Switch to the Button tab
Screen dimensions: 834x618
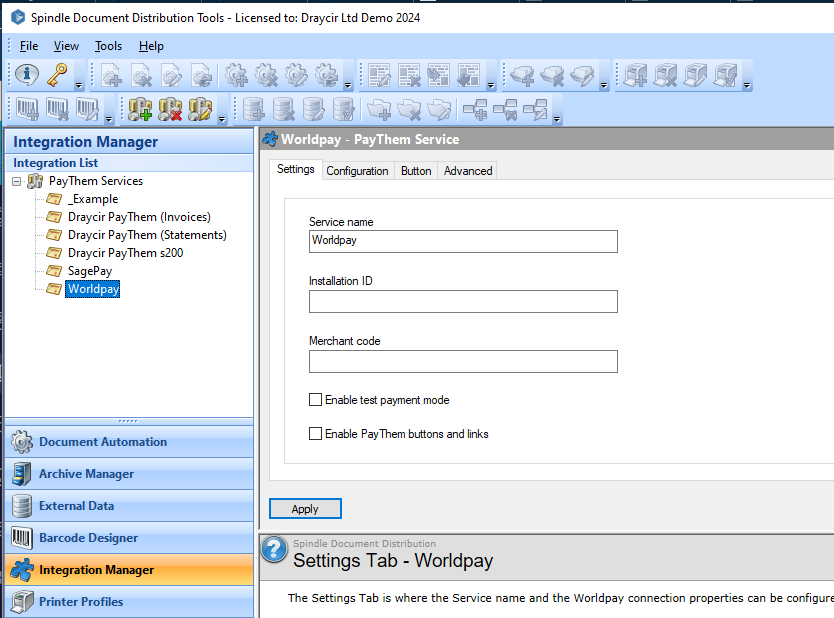(416, 171)
